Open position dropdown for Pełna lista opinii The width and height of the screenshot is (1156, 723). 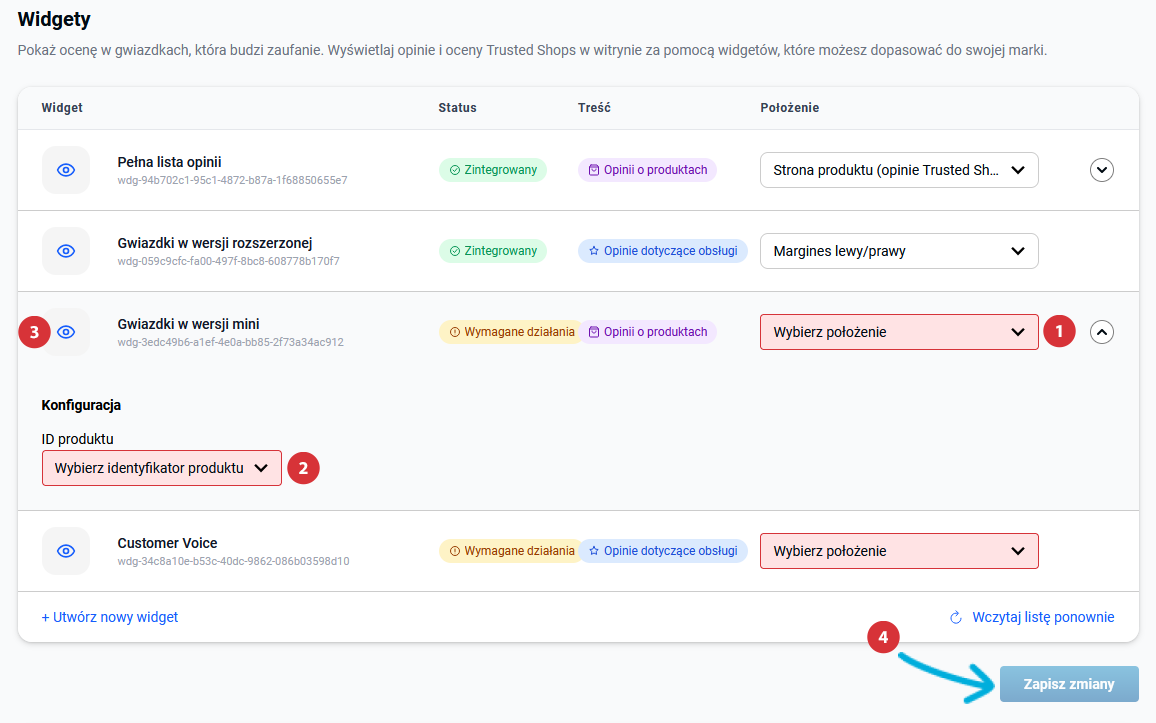click(x=898, y=170)
